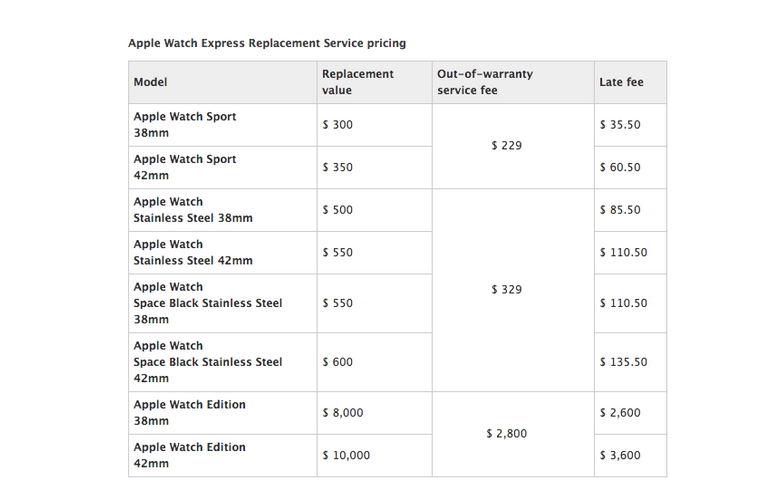Image resolution: width=780 pixels, height=500 pixels.
Task: Click the '$ 60.50' late fee
Action: [x=620, y=168]
